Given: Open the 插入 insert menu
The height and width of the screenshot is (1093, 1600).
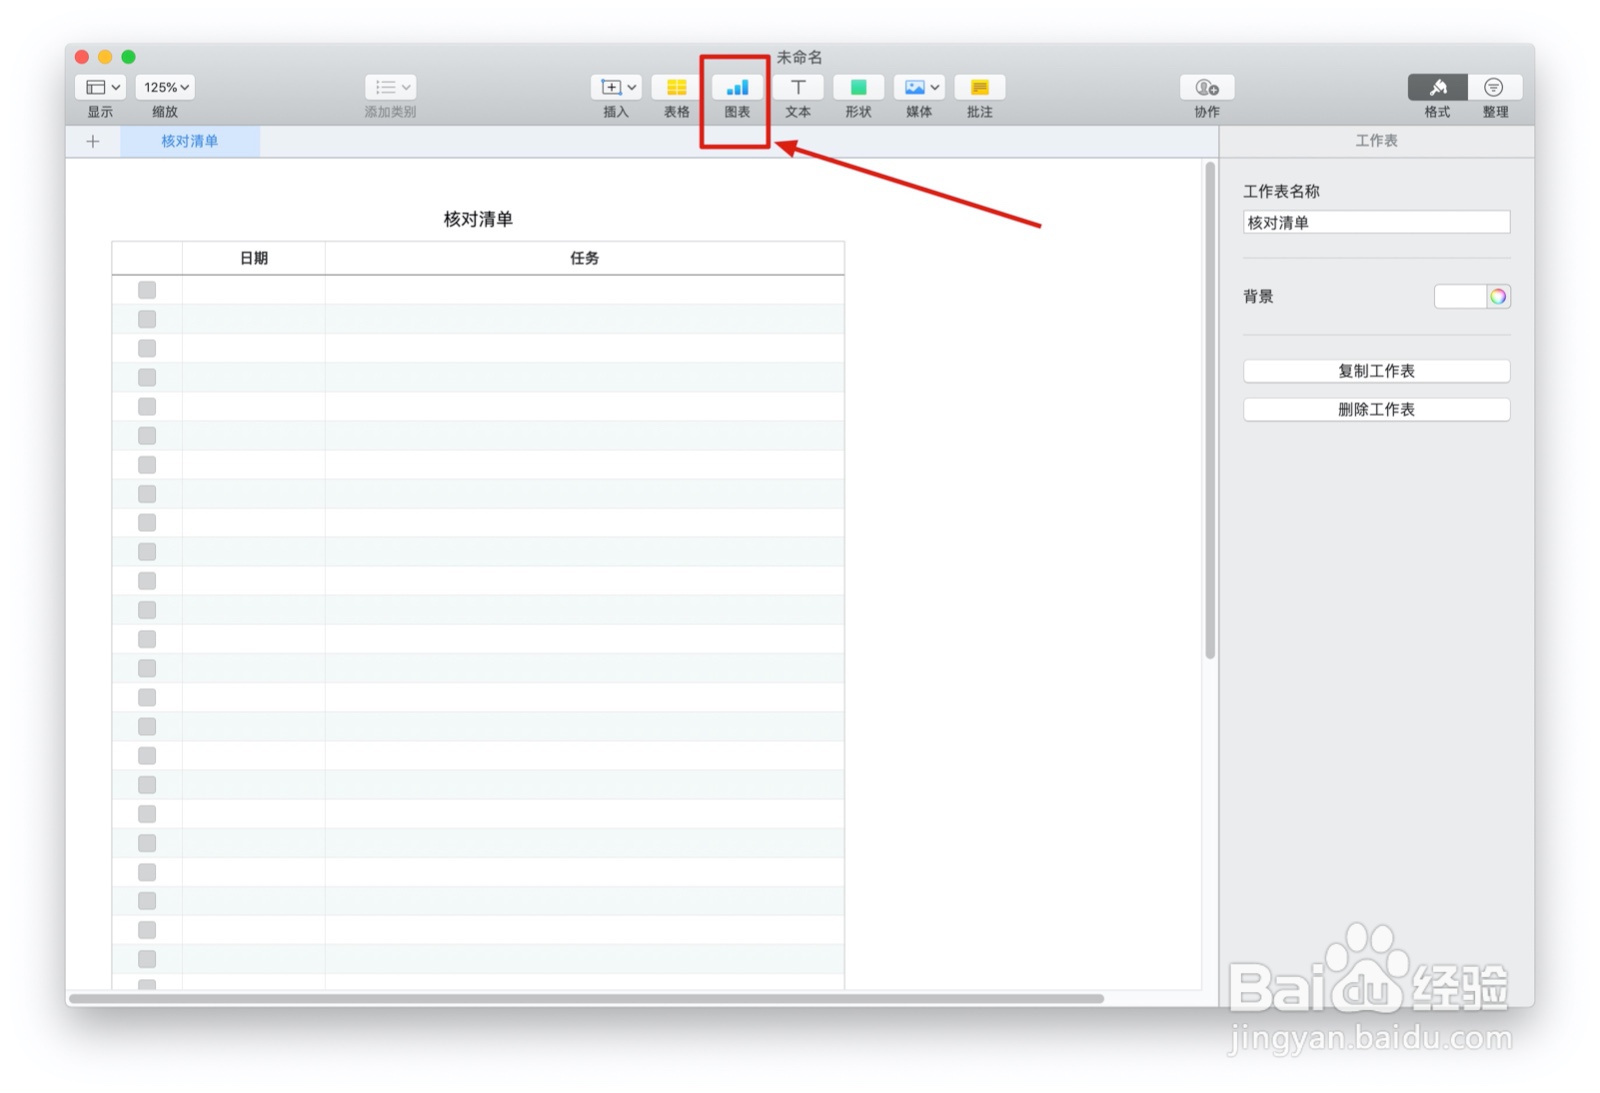Looking at the screenshot, I should click(x=616, y=87).
